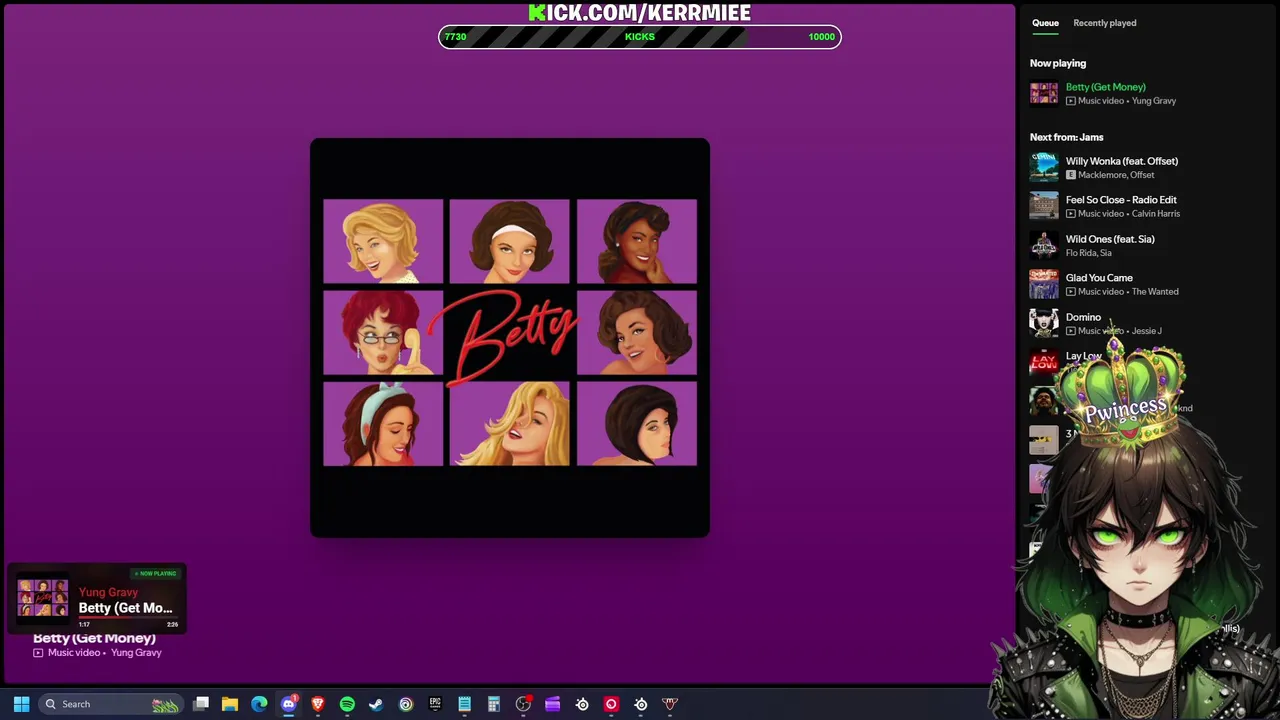
Task: Click the music video icon beside the bottom-left Yung Gravy label
Action: [38, 653]
